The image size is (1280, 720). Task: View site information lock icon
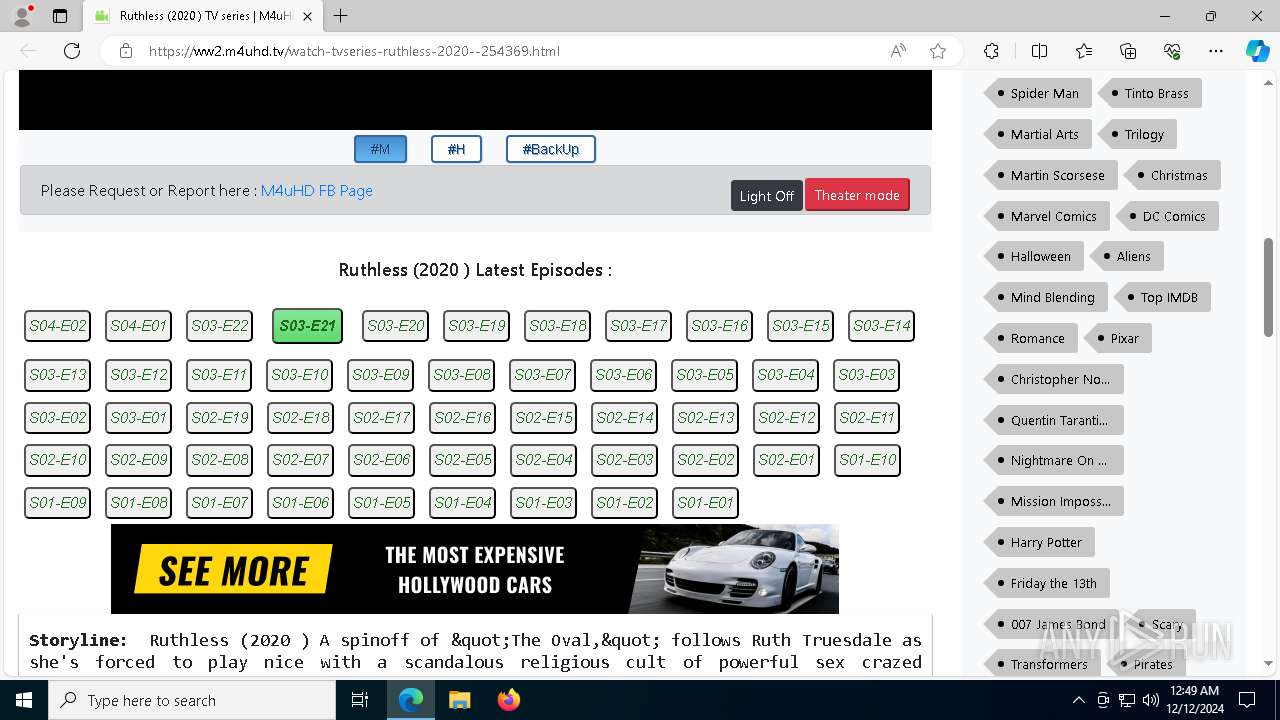126,51
